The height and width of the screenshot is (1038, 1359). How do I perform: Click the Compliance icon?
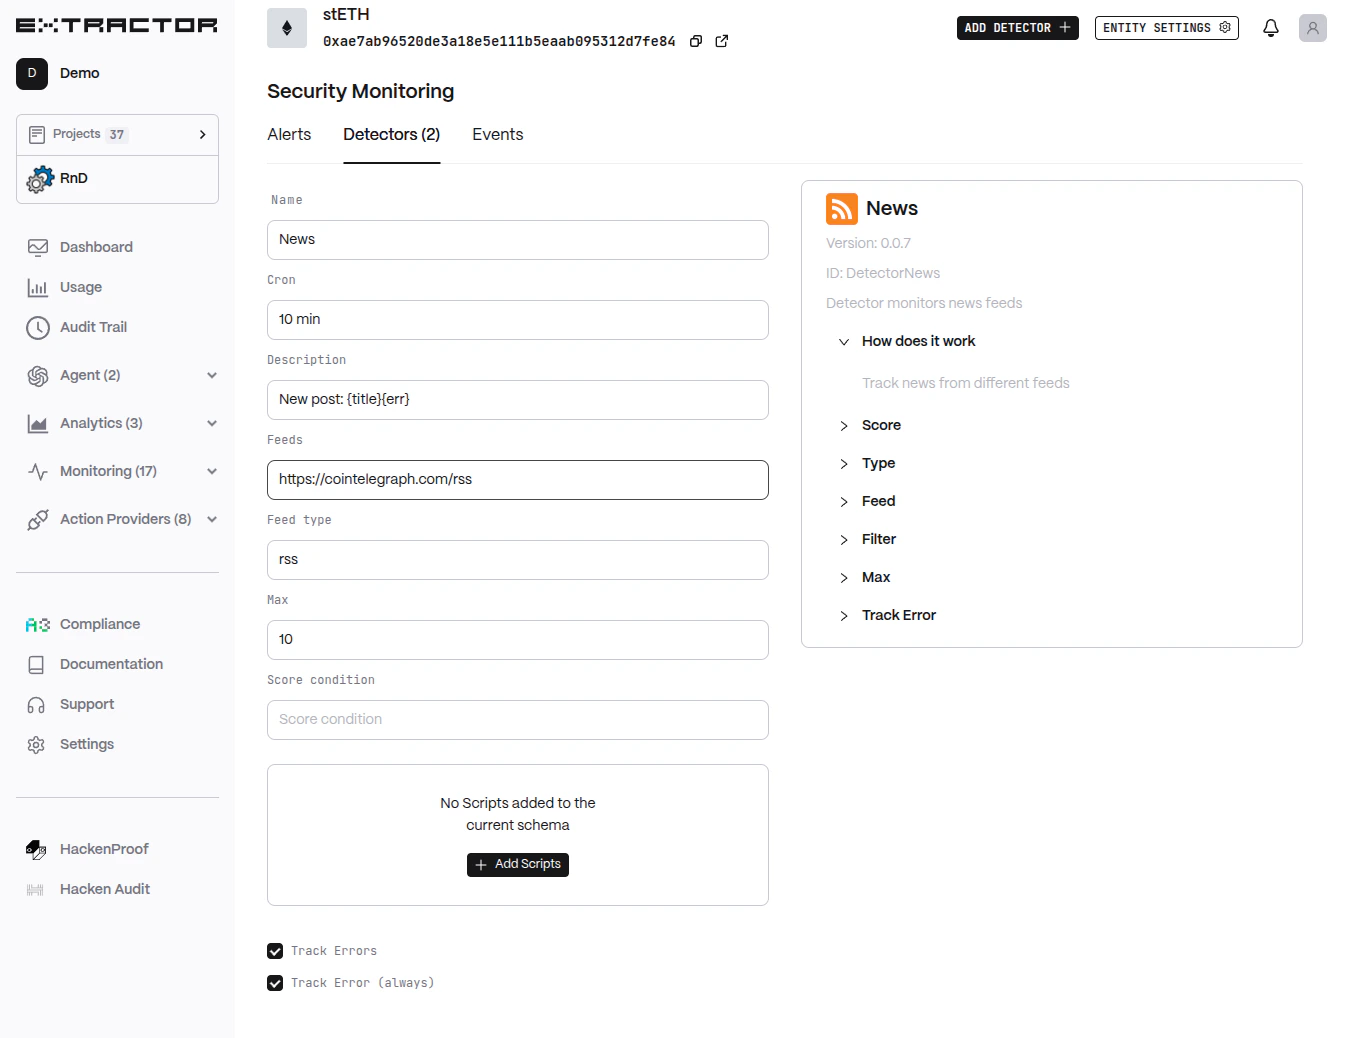[x=38, y=625]
